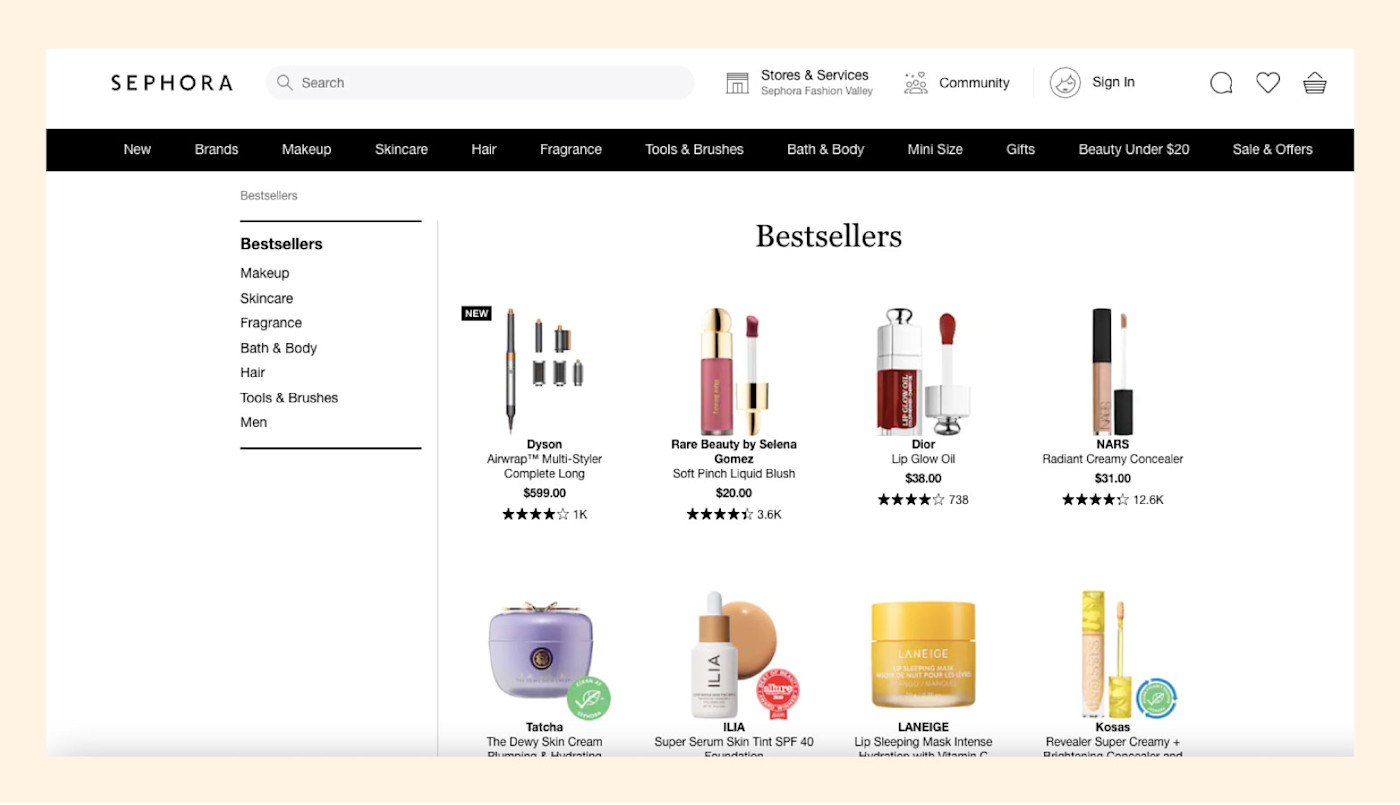Viewport: 1400px width, 805px height.
Task: Select Bestsellers sidebar heading
Action: point(281,244)
